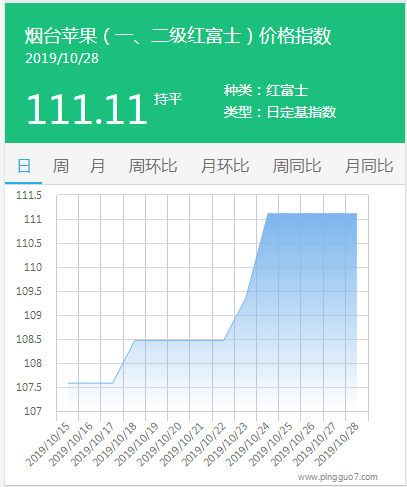Click the x-axis date 2019/10/22
The image size is (407, 487).
tap(204, 444)
